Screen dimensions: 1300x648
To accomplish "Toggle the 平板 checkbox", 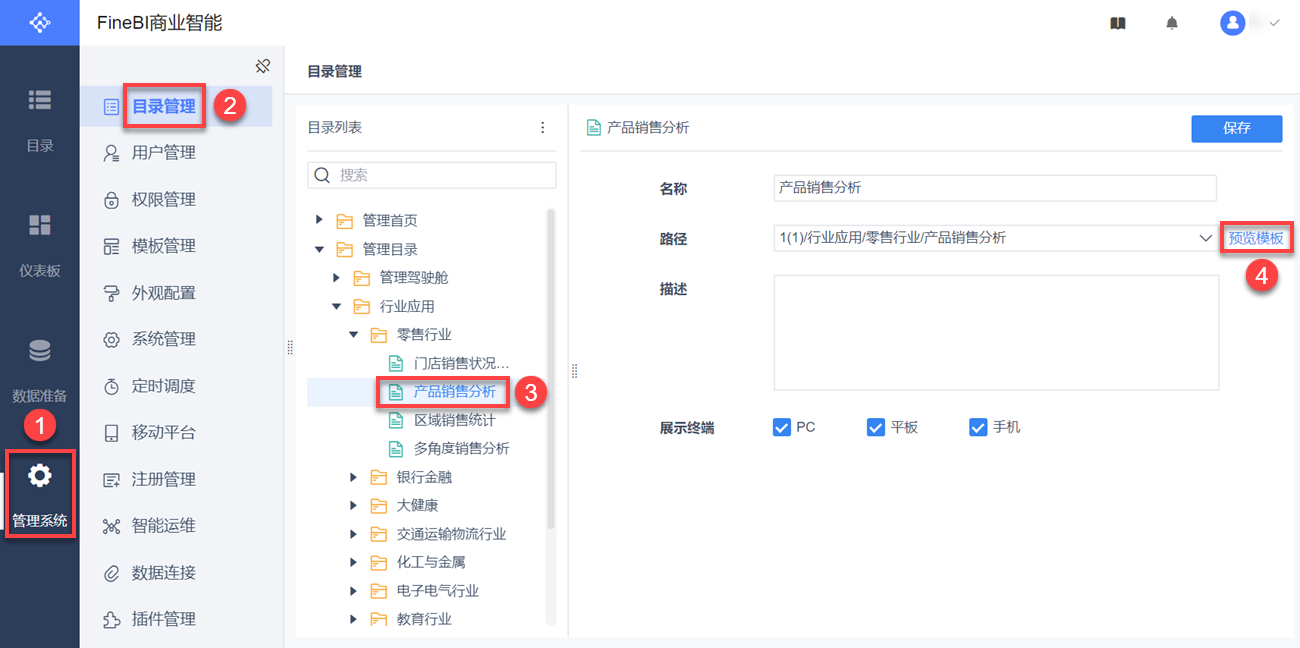I will click(x=876, y=427).
